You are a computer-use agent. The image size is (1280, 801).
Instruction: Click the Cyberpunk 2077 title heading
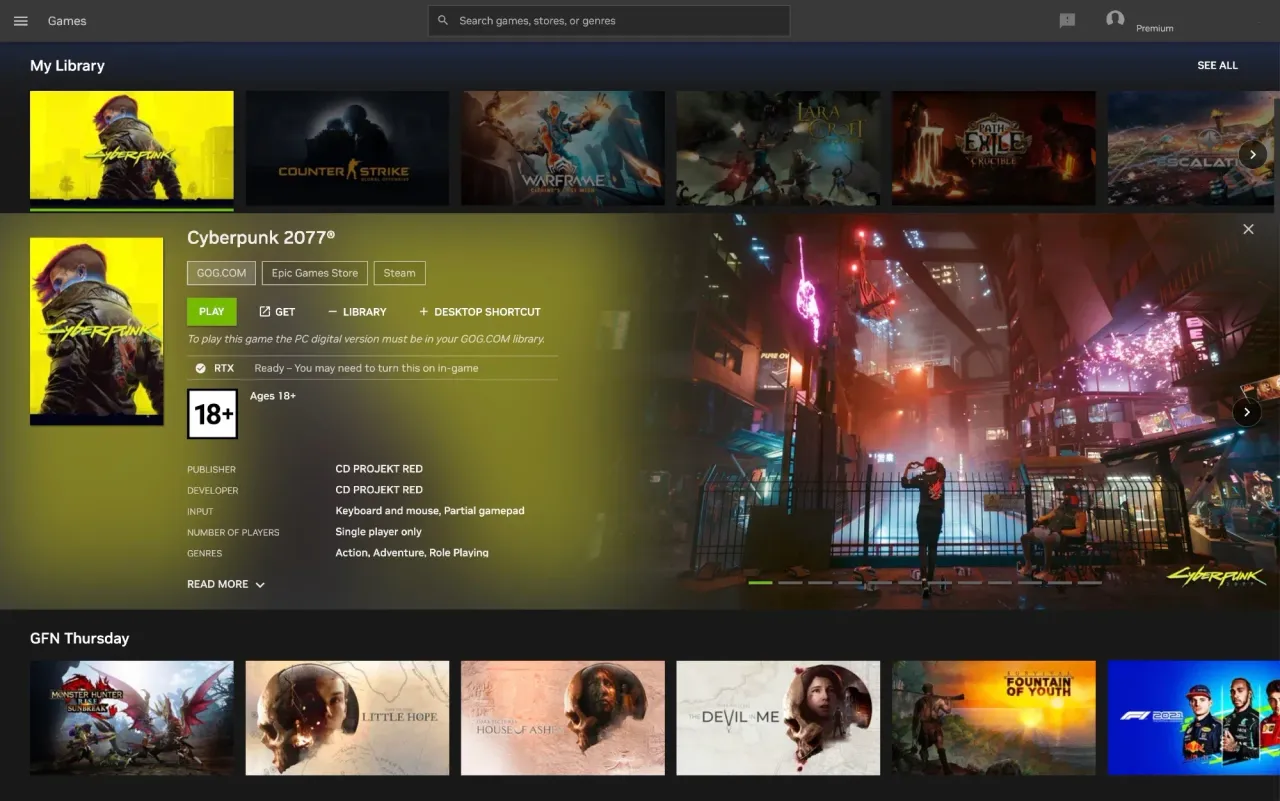pyautogui.click(x=261, y=238)
